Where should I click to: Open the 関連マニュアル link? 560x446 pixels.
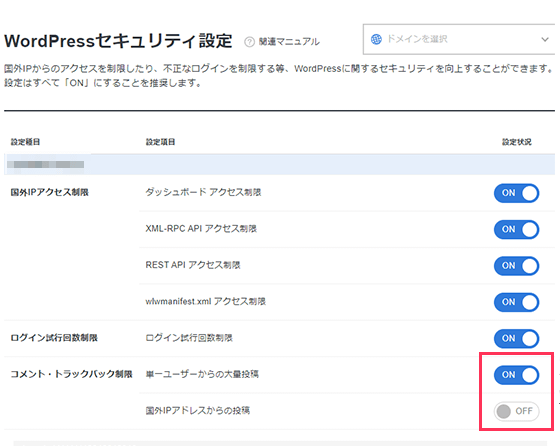289,42
